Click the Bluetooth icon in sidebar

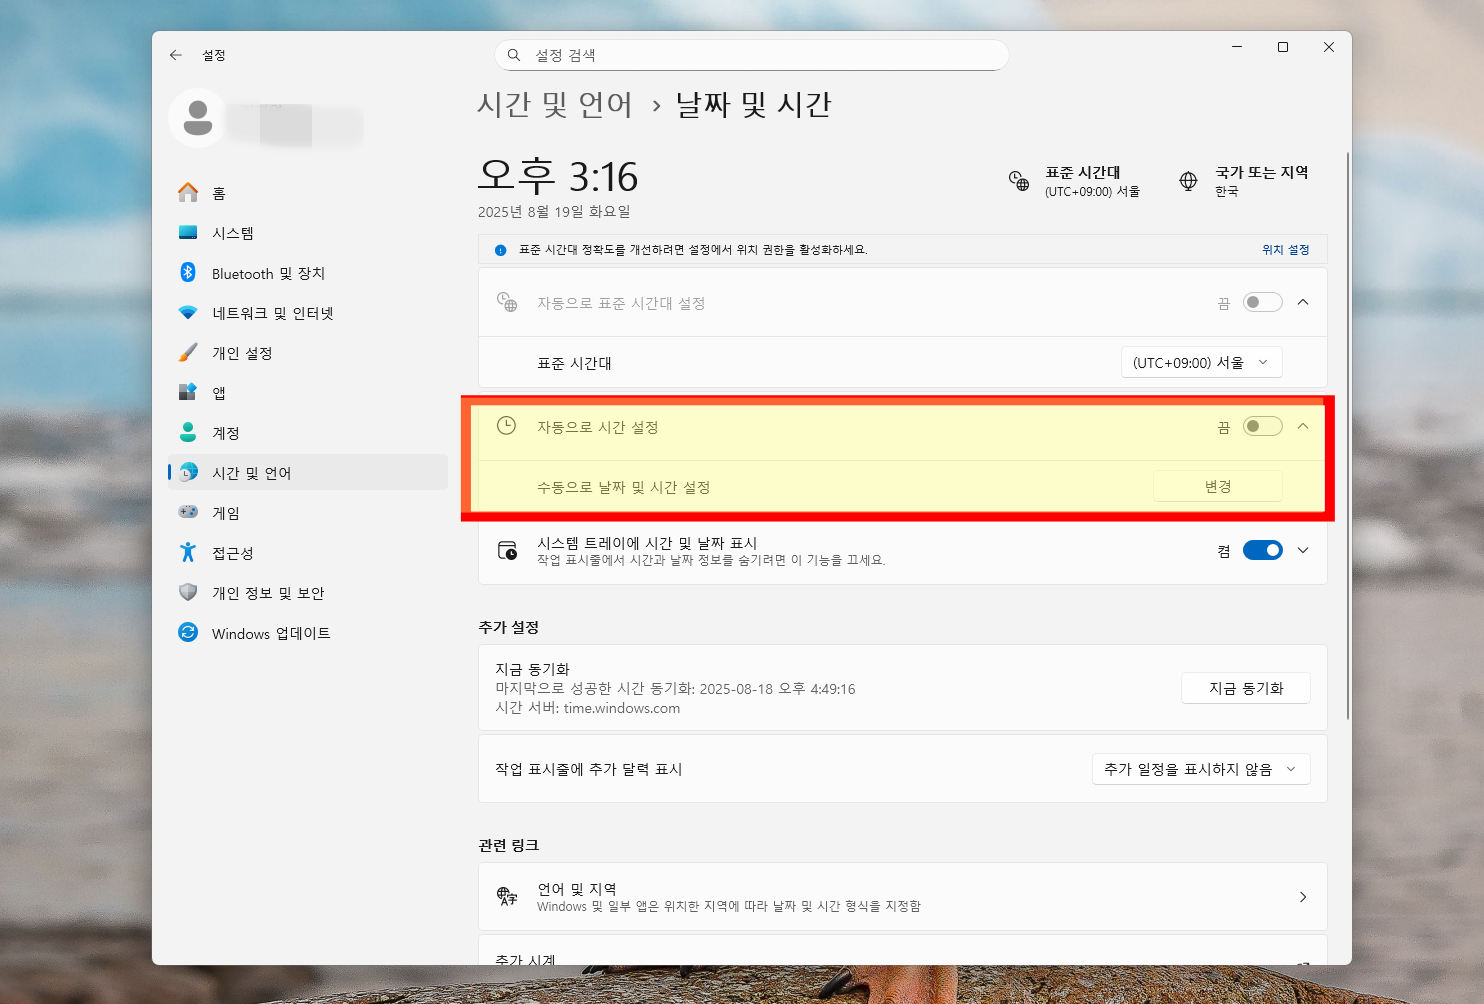(188, 272)
